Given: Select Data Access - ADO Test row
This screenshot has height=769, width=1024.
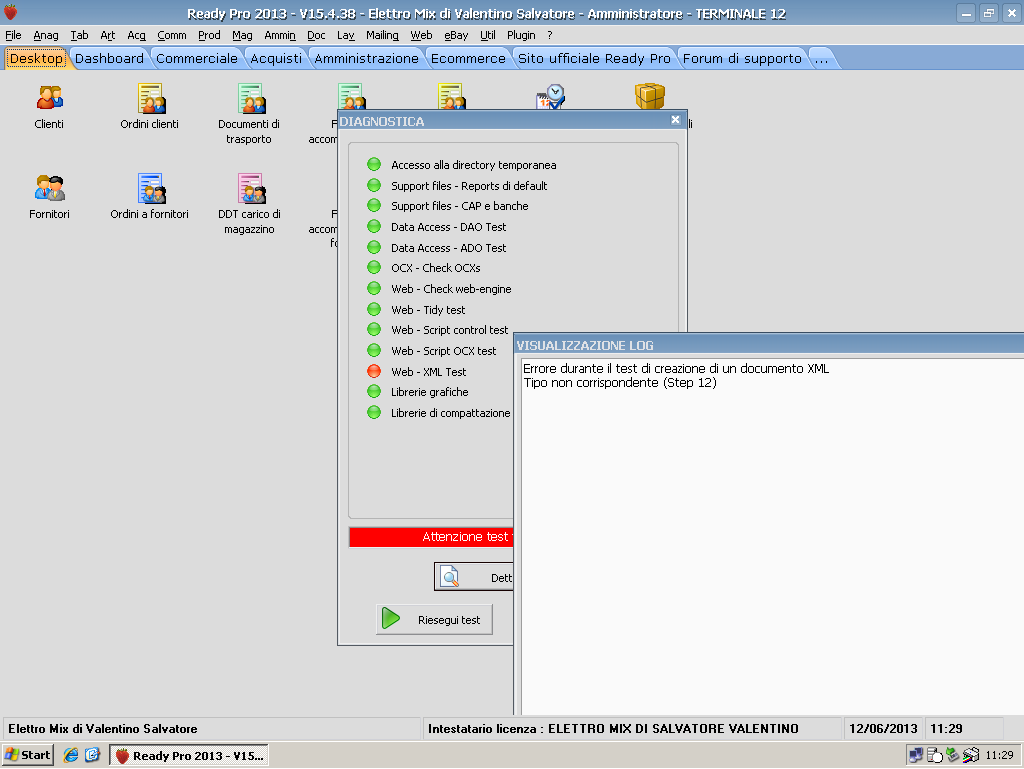Looking at the screenshot, I should (449, 248).
